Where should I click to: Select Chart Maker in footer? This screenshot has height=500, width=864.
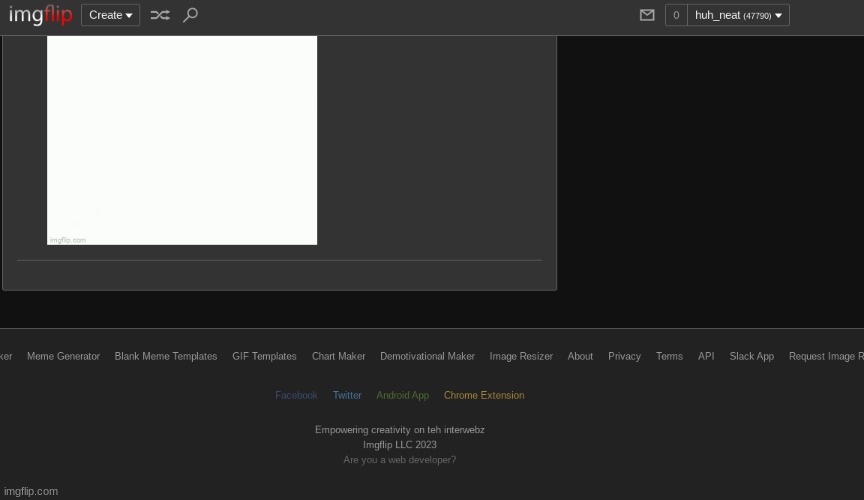pos(338,356)
